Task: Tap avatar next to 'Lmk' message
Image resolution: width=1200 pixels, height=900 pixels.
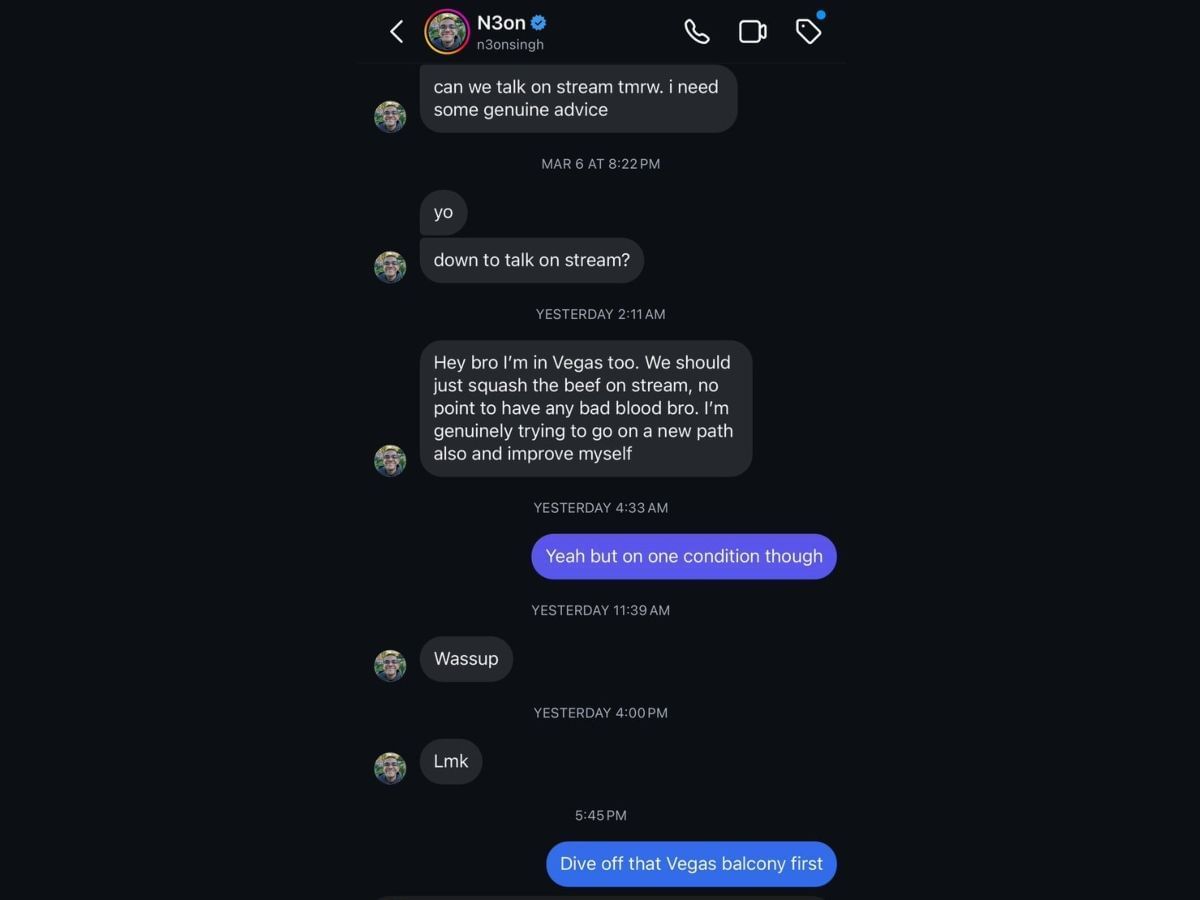Action: click(x=390, y=768)
